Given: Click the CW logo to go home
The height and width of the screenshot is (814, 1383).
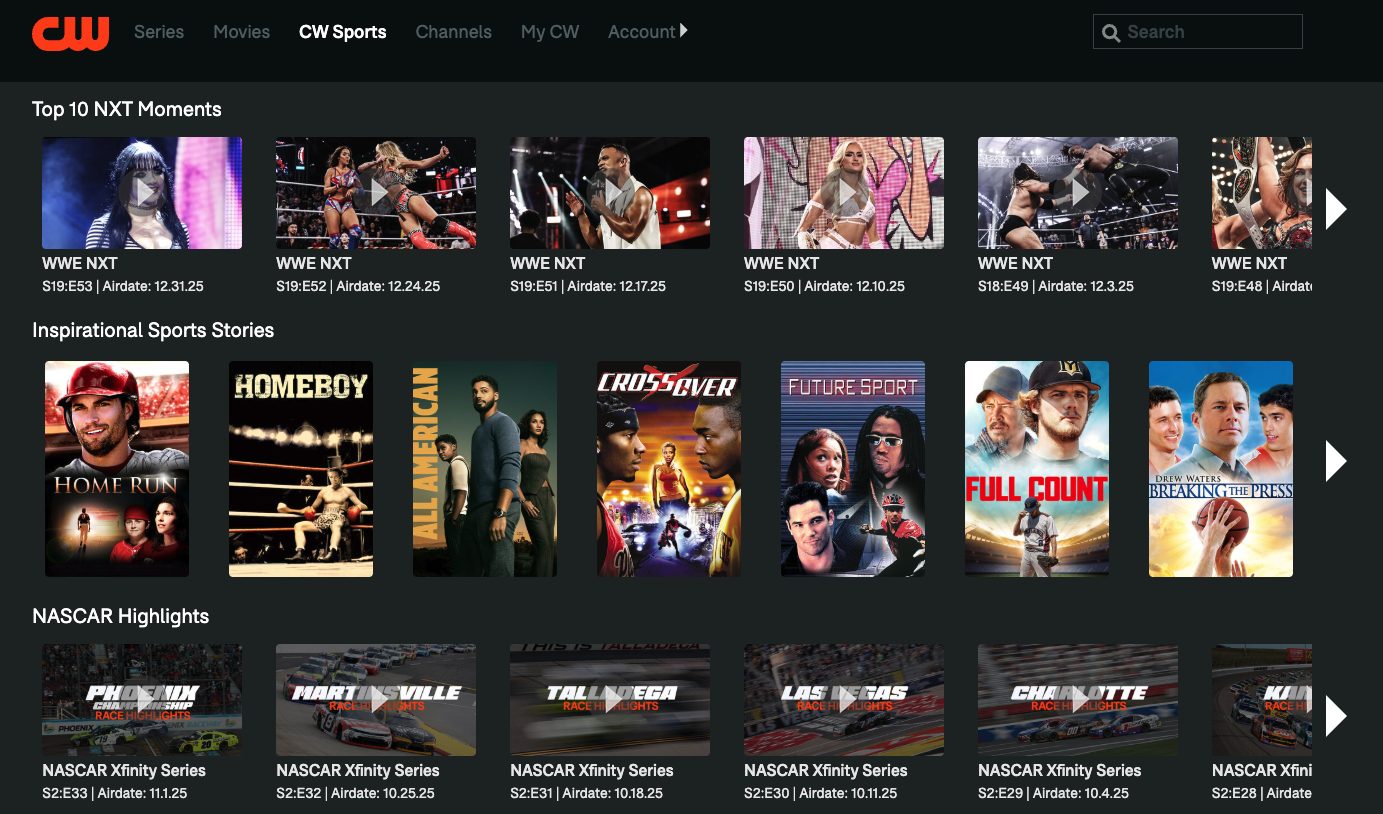Looking at the screenshot, I should click(x=70, y=32).
